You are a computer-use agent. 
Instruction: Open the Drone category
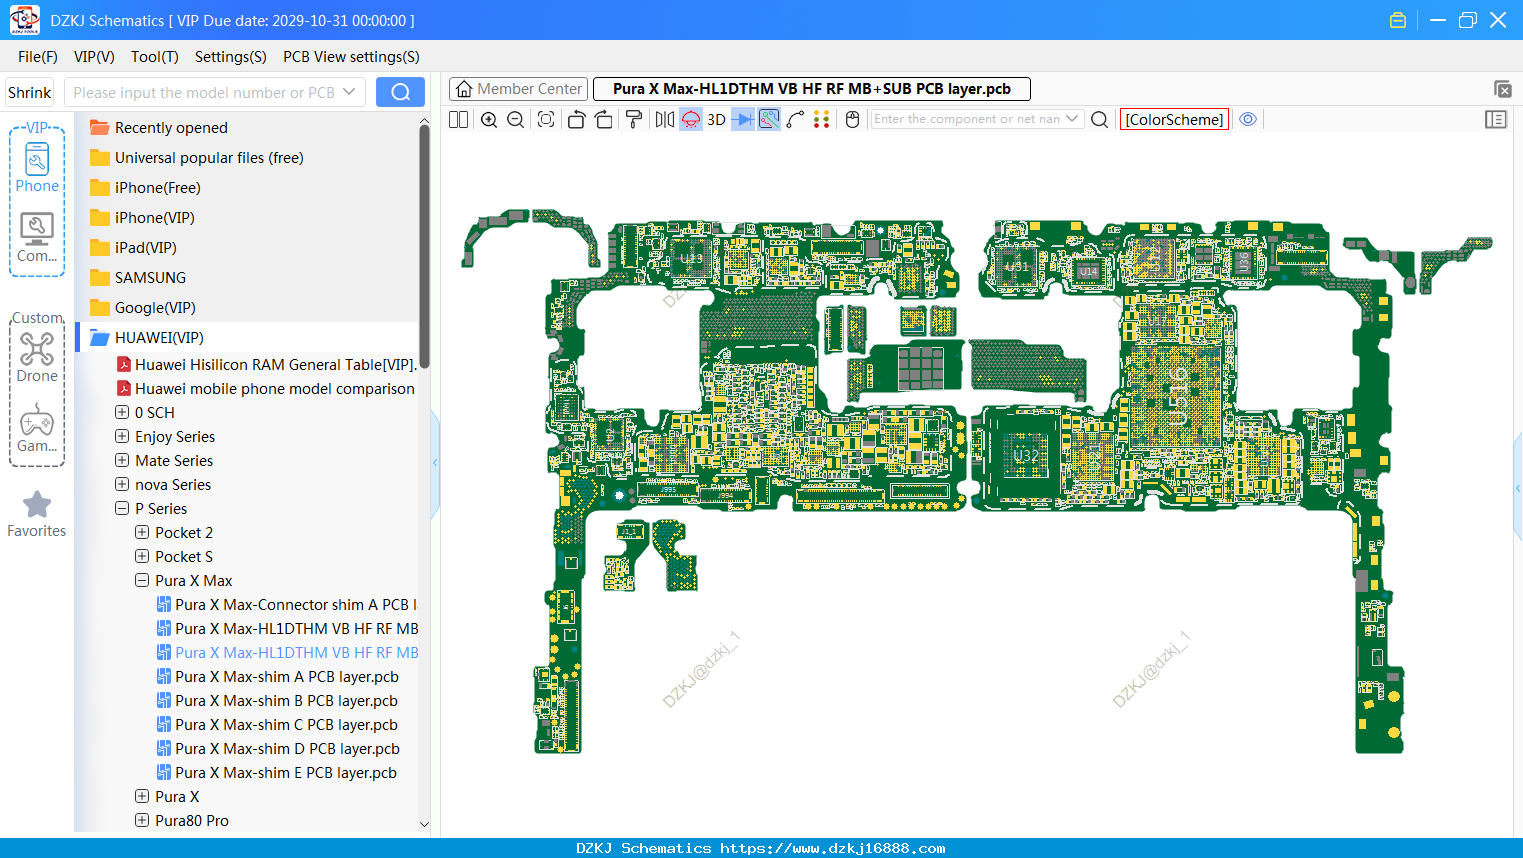(x=37, y=356)
